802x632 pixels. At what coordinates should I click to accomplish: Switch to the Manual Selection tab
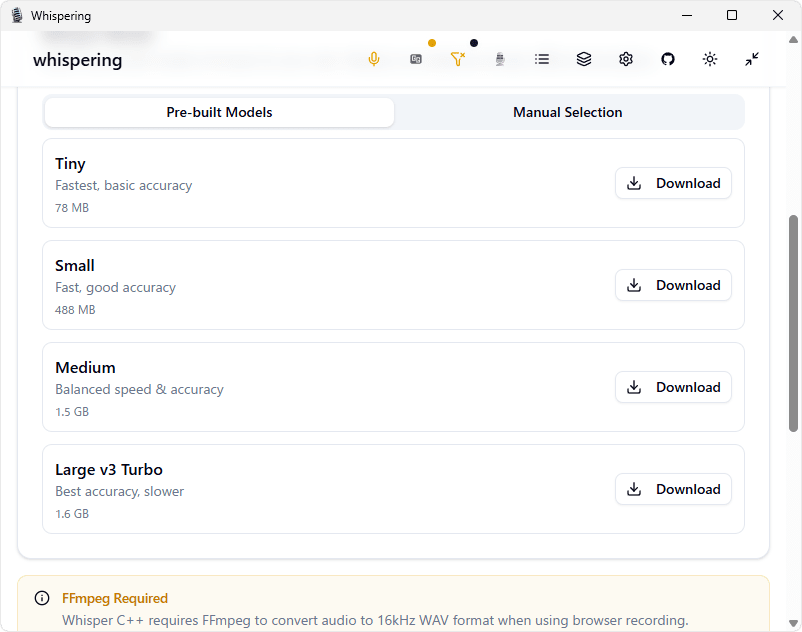pos(568,112)
